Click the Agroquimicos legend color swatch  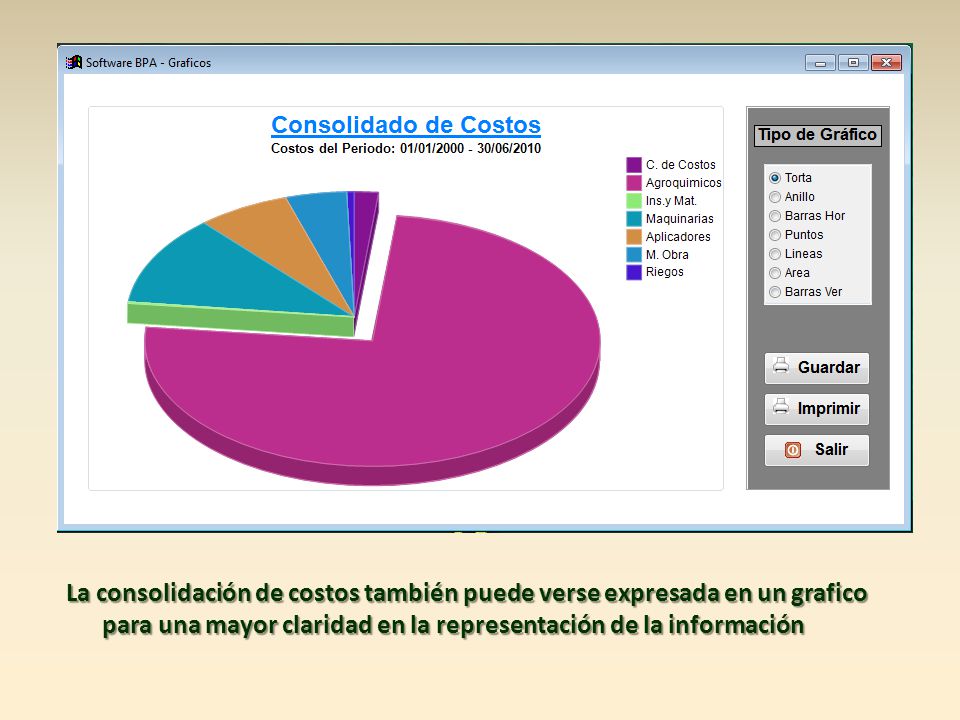[x=634, y=182]
